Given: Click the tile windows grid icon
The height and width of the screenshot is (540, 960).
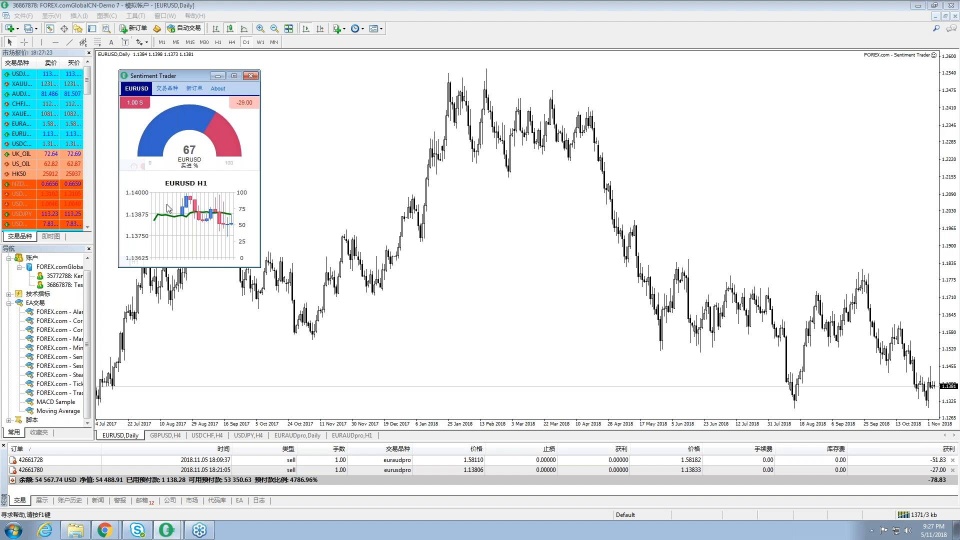Looking at the screenshot, I should click(288, 28).
